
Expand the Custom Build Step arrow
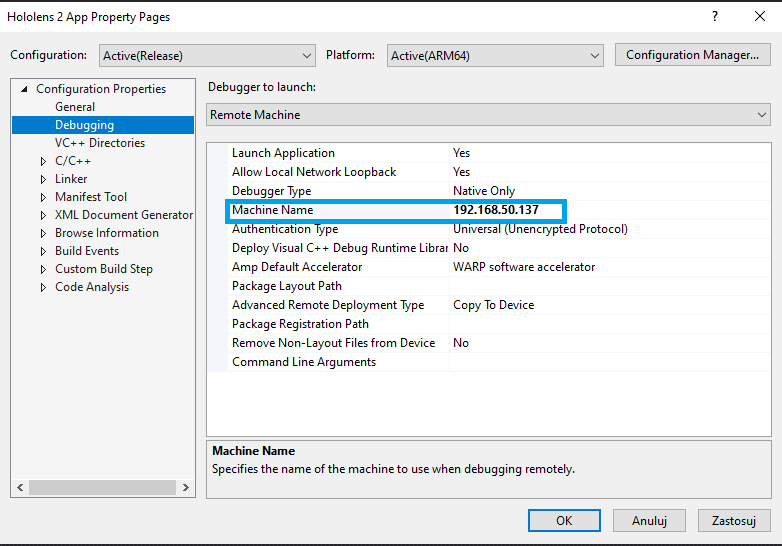pos(43,269)
